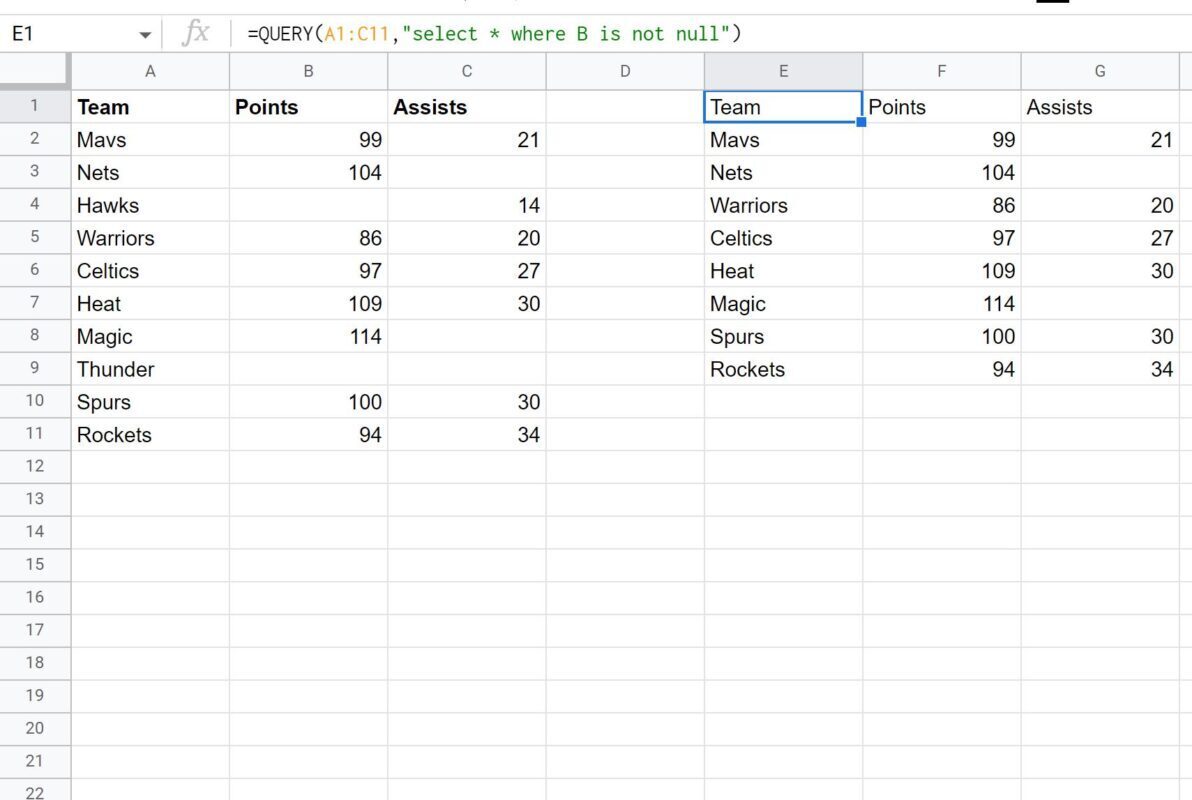Select the Rockets cell in column E

tap(783, 369)
